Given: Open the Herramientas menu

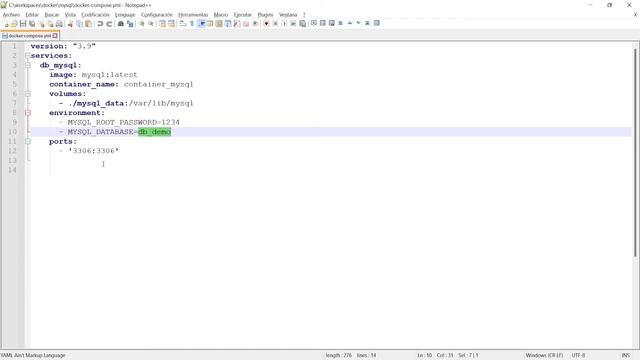Looking at the screenshot, I should 193,15.
